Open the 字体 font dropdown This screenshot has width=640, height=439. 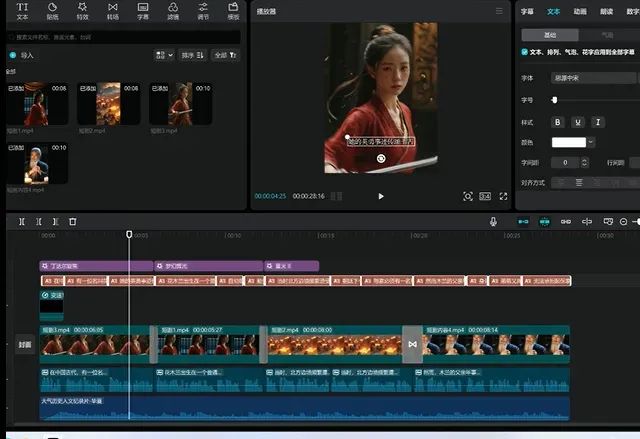click(593, 78)
